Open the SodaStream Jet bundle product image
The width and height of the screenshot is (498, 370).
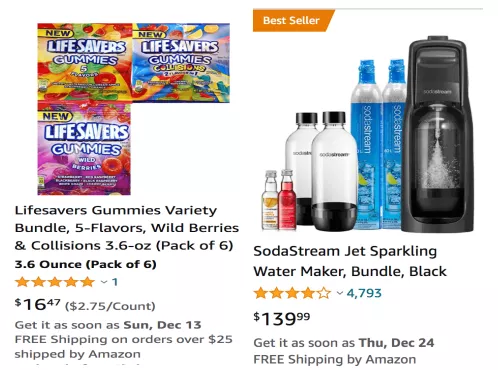pos(367,133)
